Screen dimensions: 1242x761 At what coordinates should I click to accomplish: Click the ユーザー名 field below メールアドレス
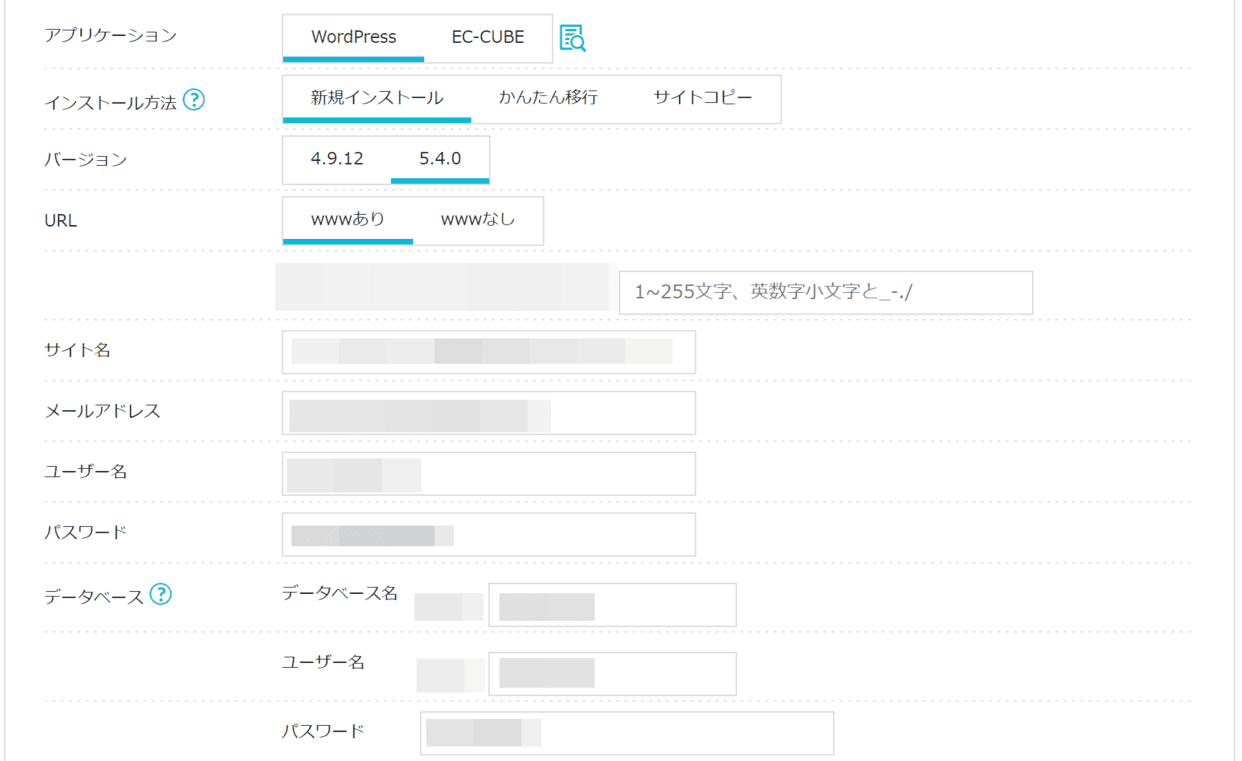coord(488,474)
